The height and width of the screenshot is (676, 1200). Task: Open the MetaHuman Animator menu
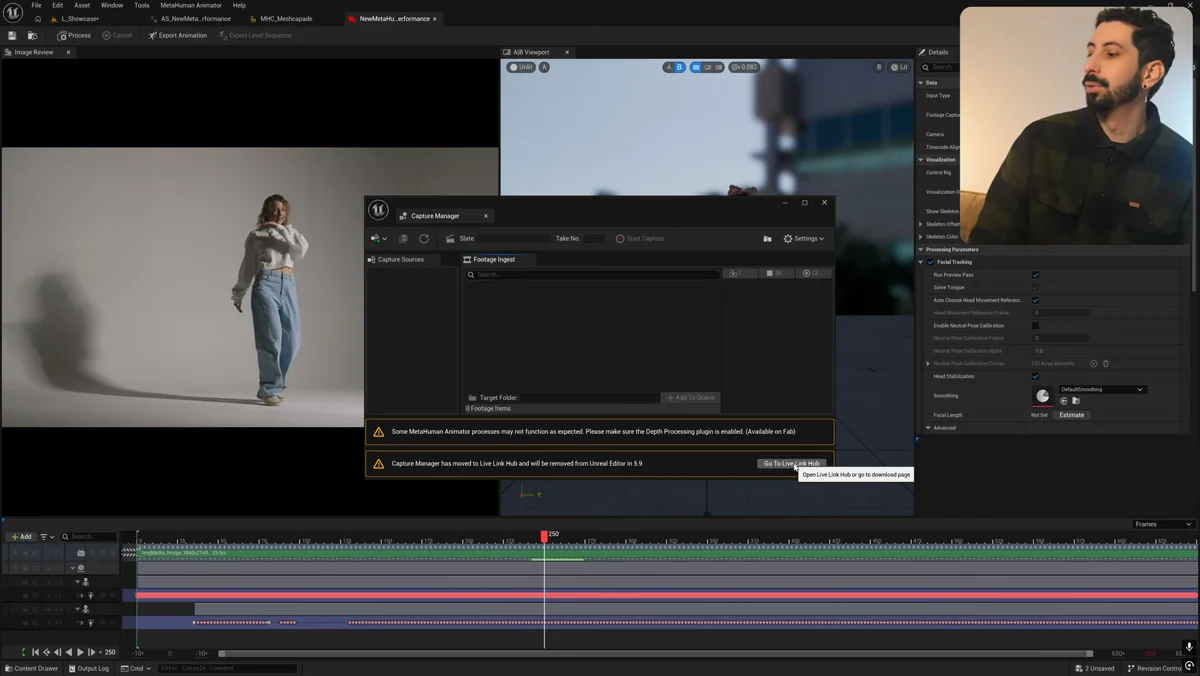(x=191, y=5)
